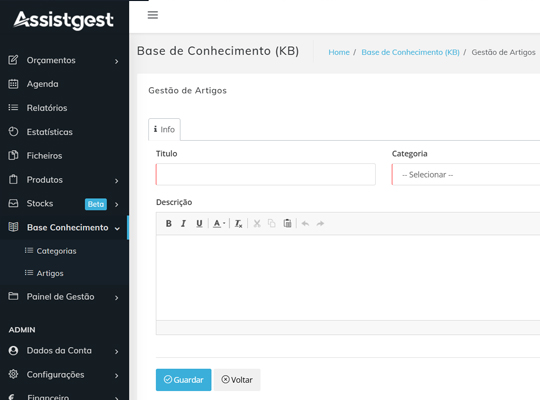This screenshot has height=400, width=540.
Task: Follow the Home breadcrumb link
Action: [339, 52]
